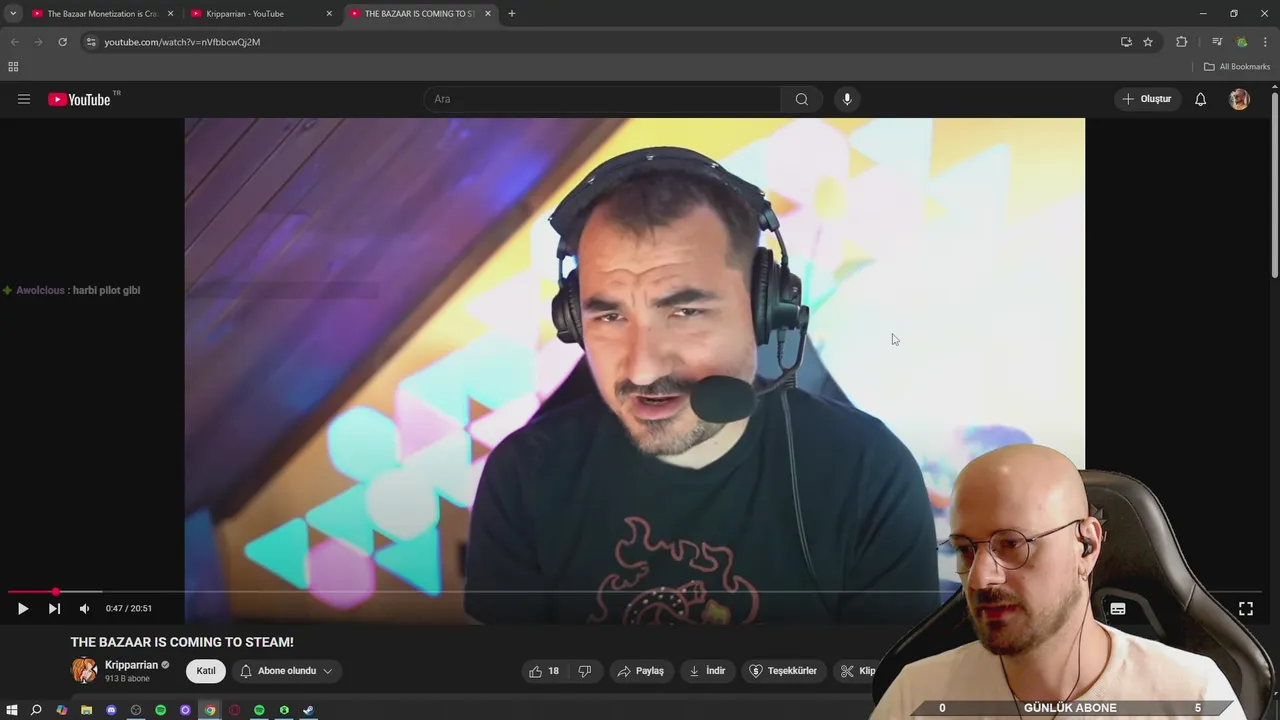1280x720 pixels.
Task: Like the video with thumbs up
Action: tap(545, 671)
